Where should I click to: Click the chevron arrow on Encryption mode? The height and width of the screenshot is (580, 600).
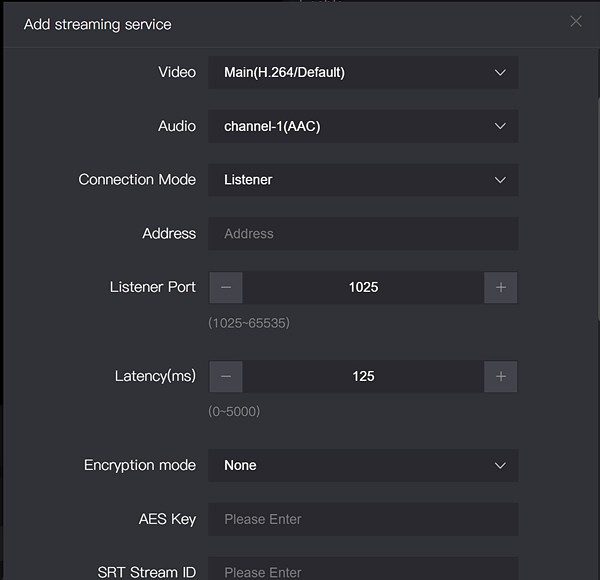(501, 465)
